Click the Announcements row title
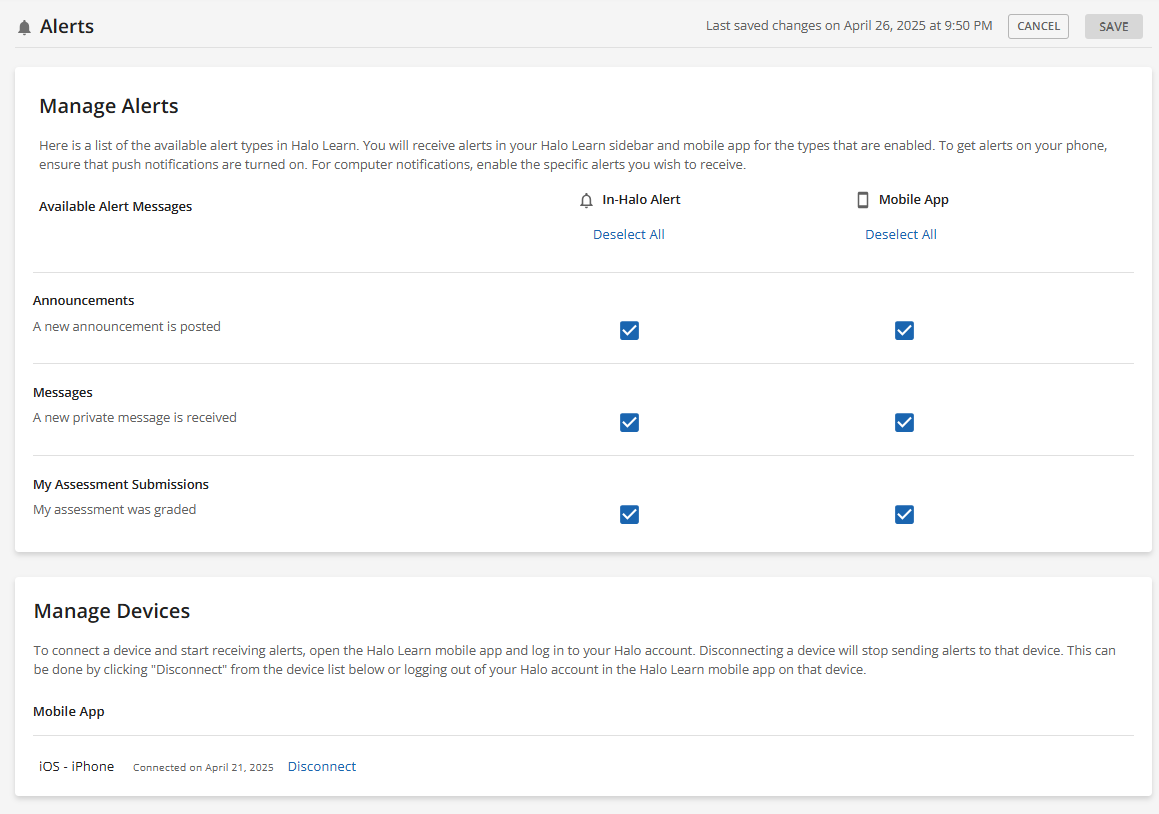The height and width of the screenshot is (814, 1159). click(84, 301)
